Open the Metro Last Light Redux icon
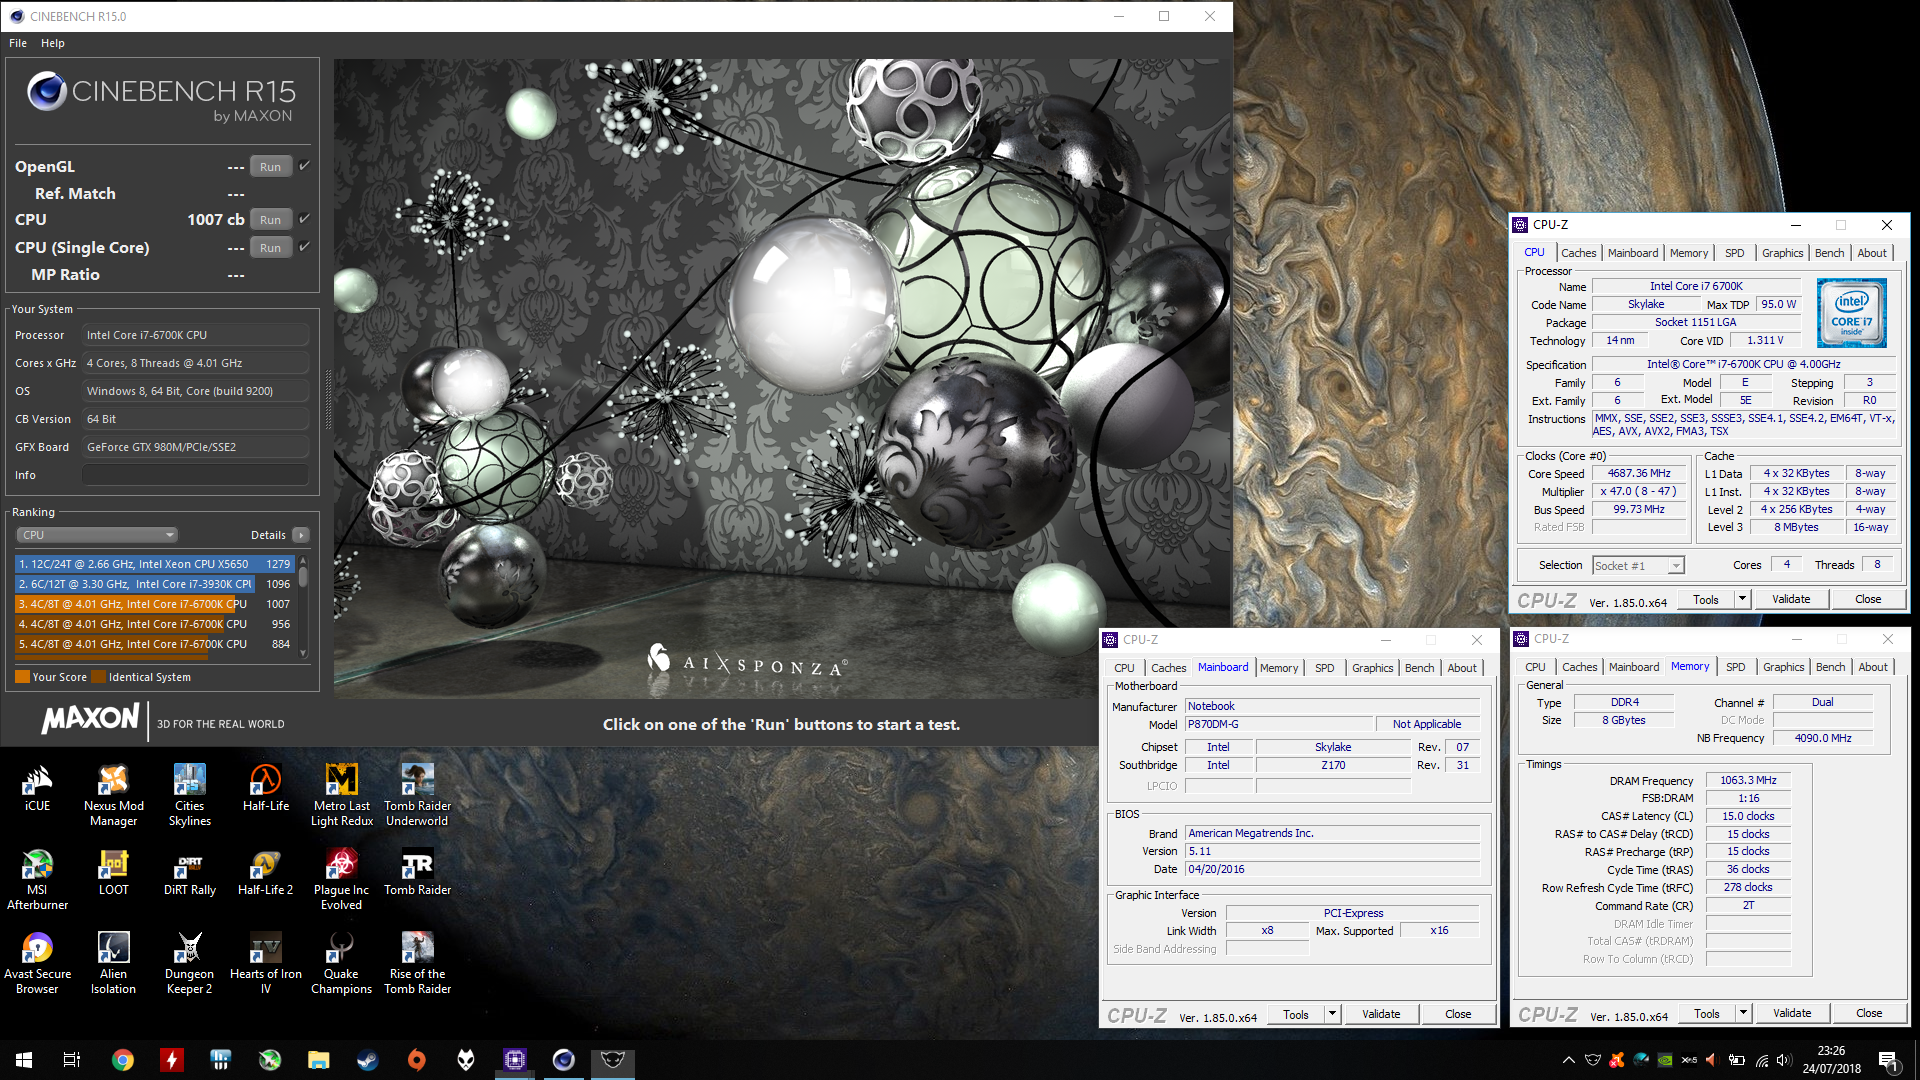Viewport: 1920px width, 1080px height. click(341, 795)
